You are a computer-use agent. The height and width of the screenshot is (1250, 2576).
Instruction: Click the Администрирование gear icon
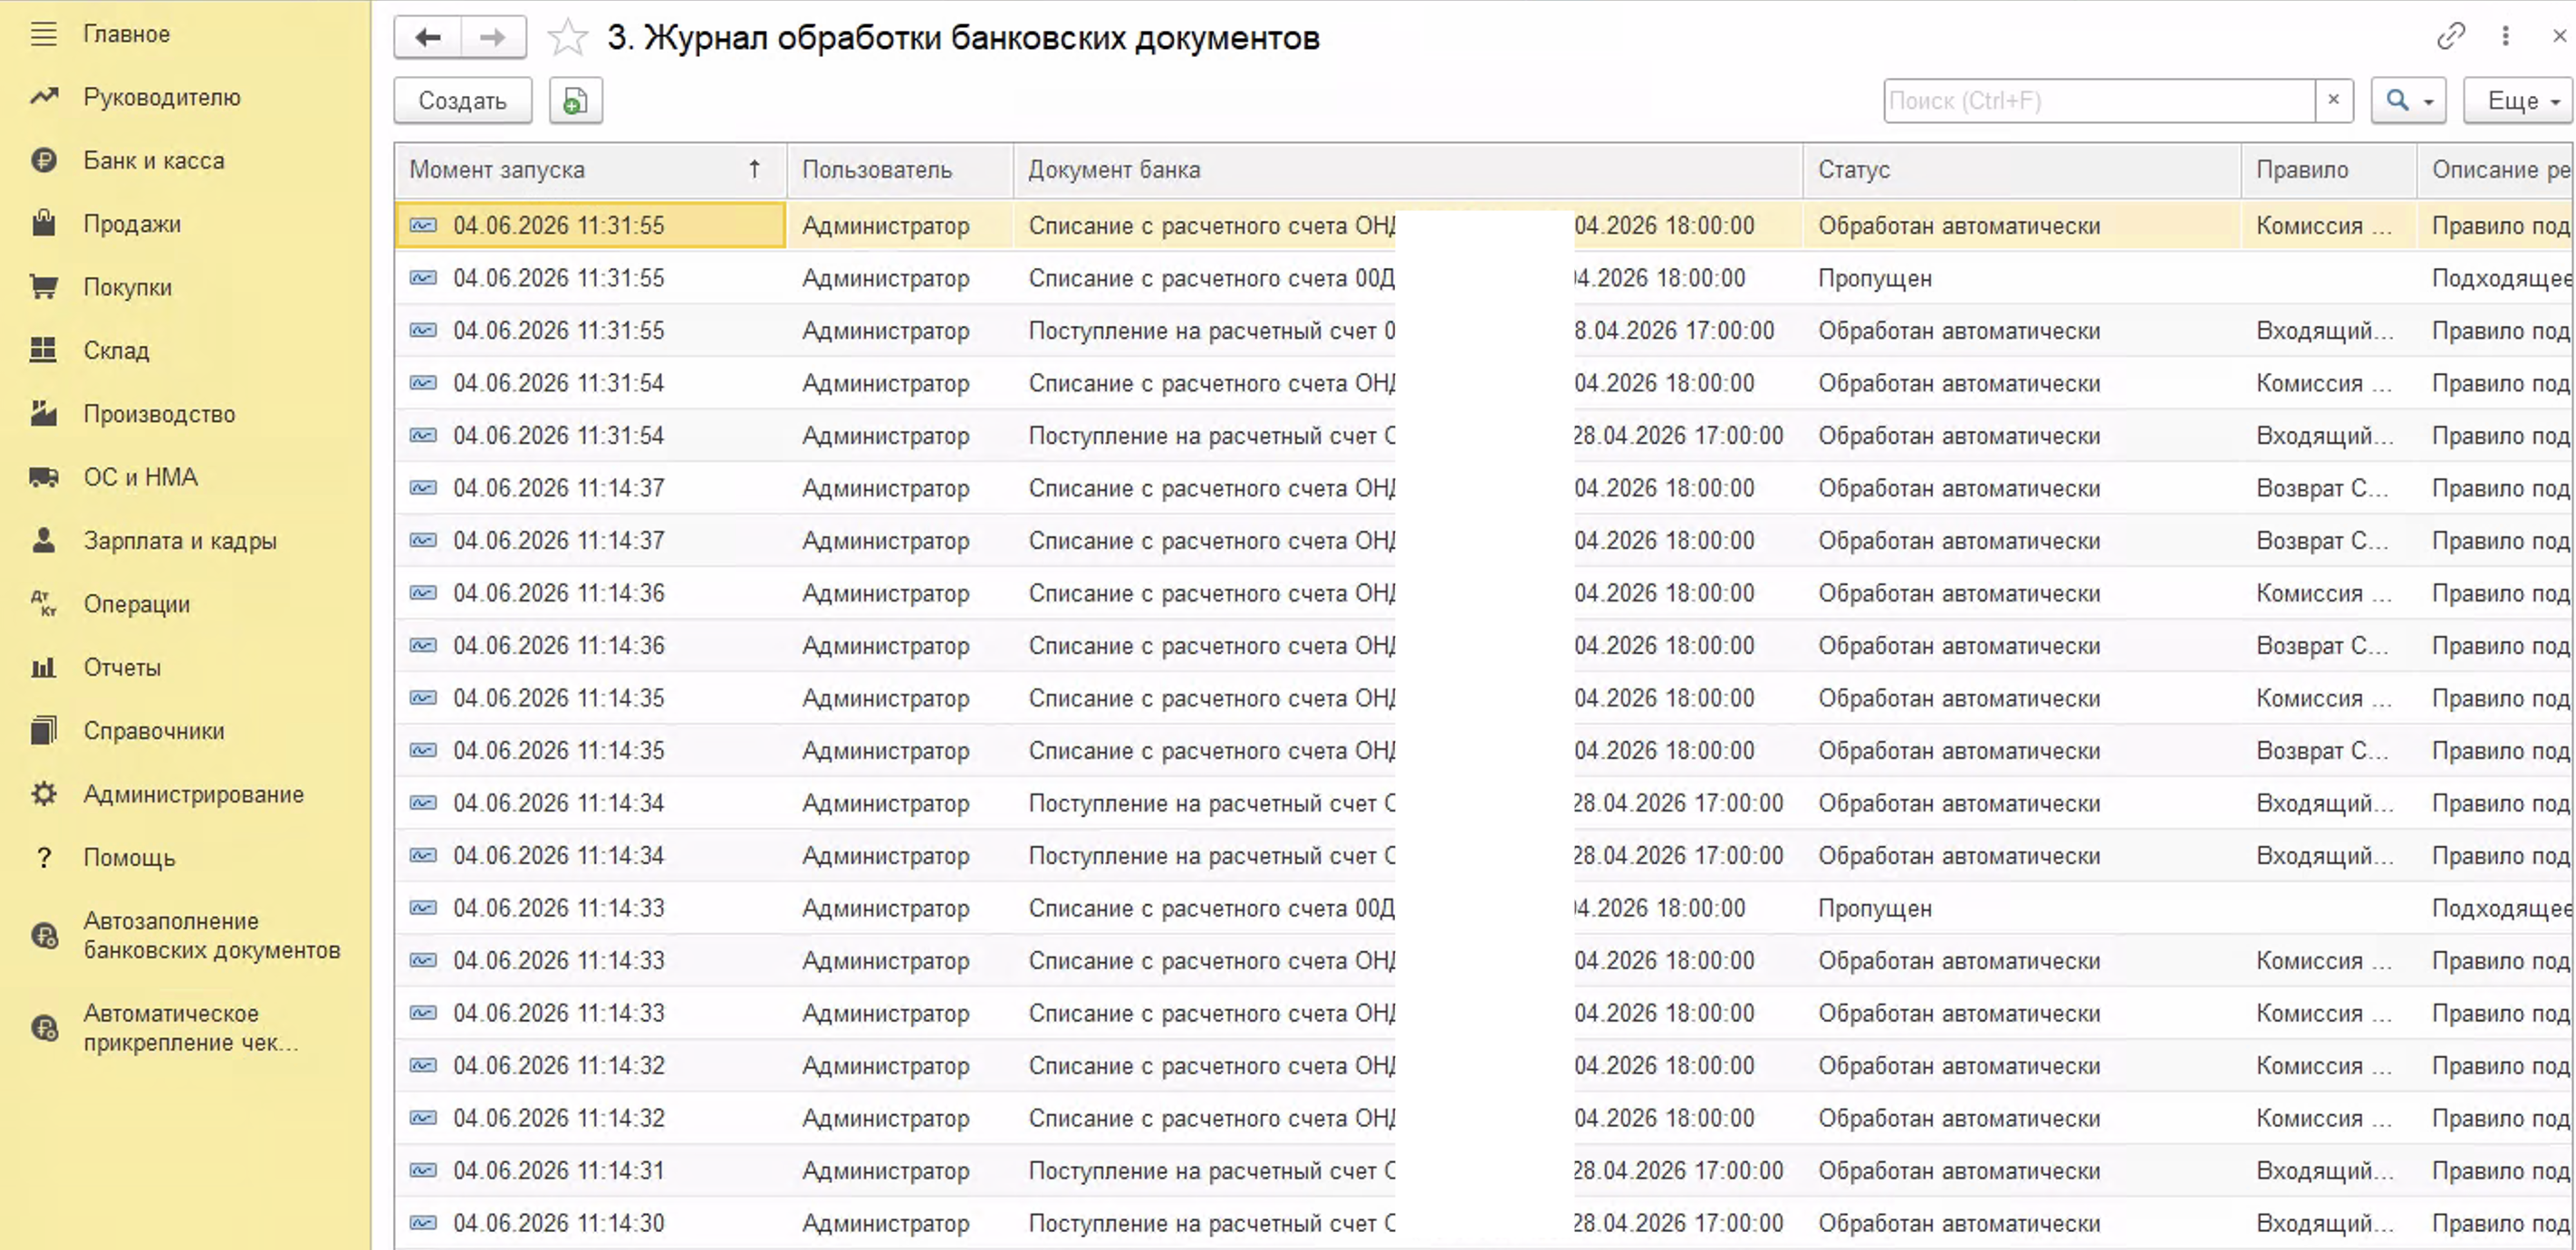coord(43,794)
